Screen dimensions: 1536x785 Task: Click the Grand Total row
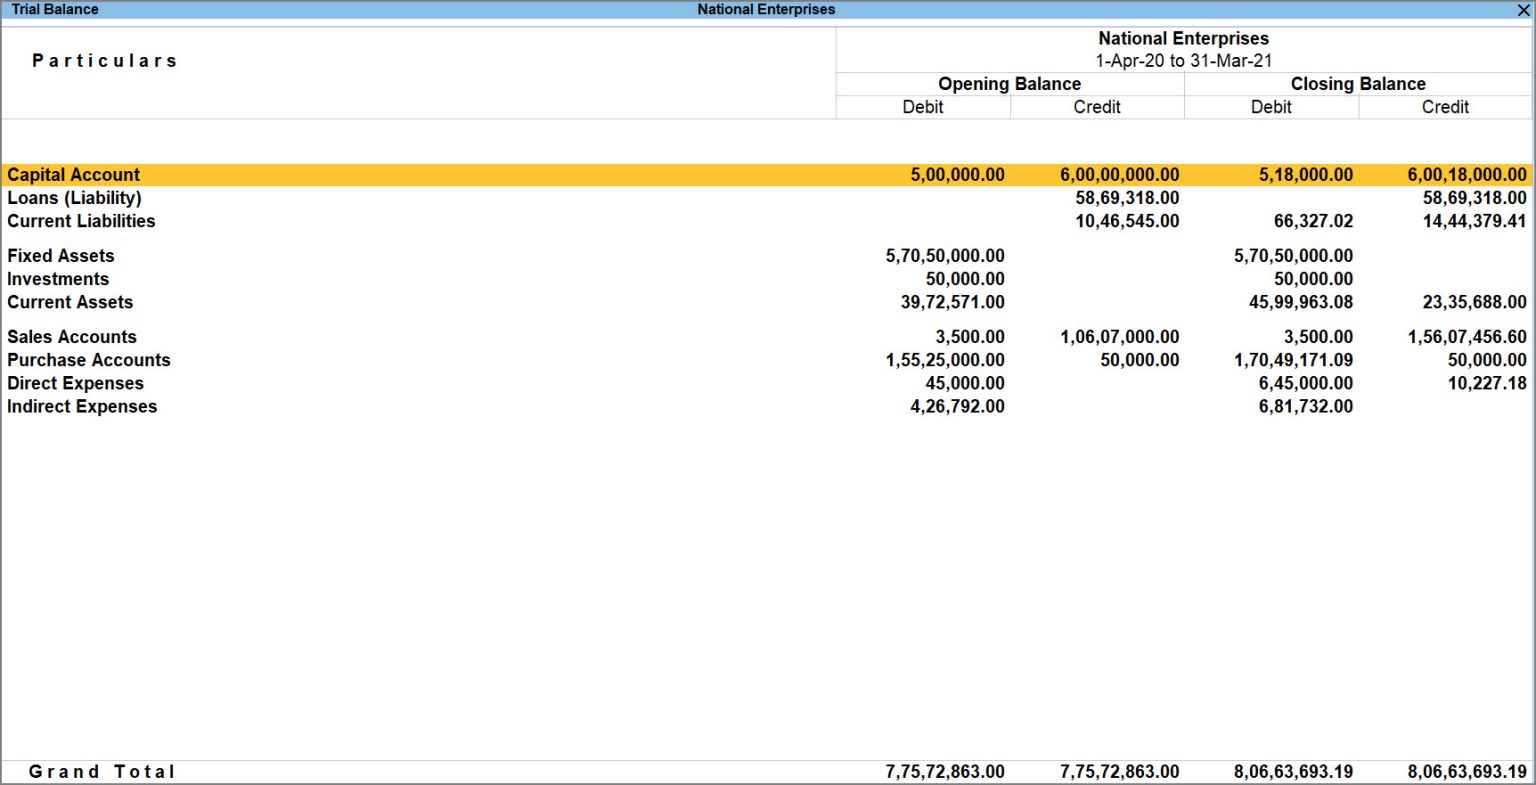103,771
